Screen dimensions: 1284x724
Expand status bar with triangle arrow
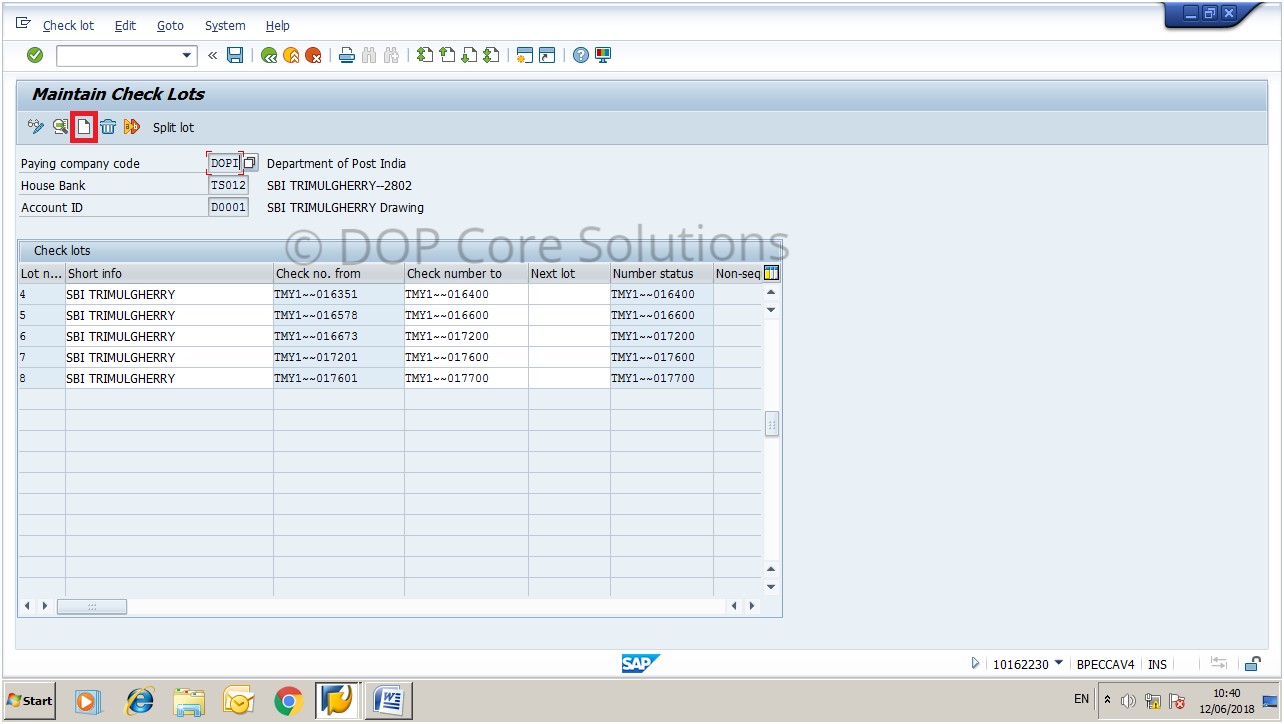pos(976,663)
